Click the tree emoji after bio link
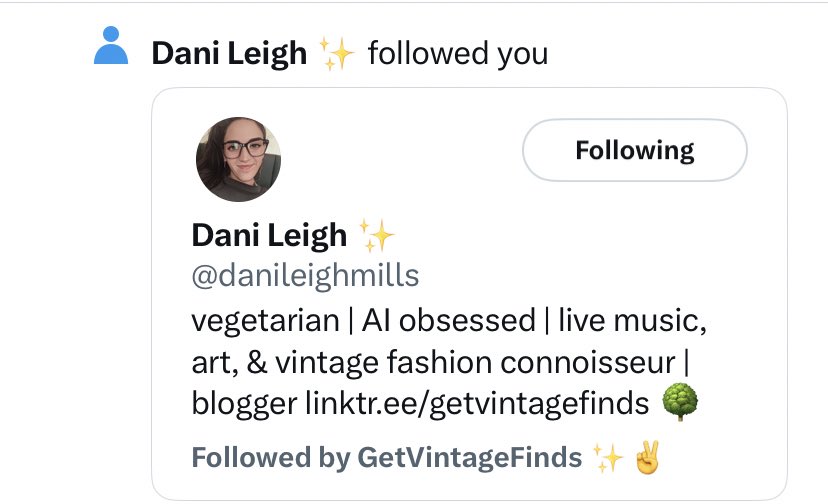 [x=680, y=402]
